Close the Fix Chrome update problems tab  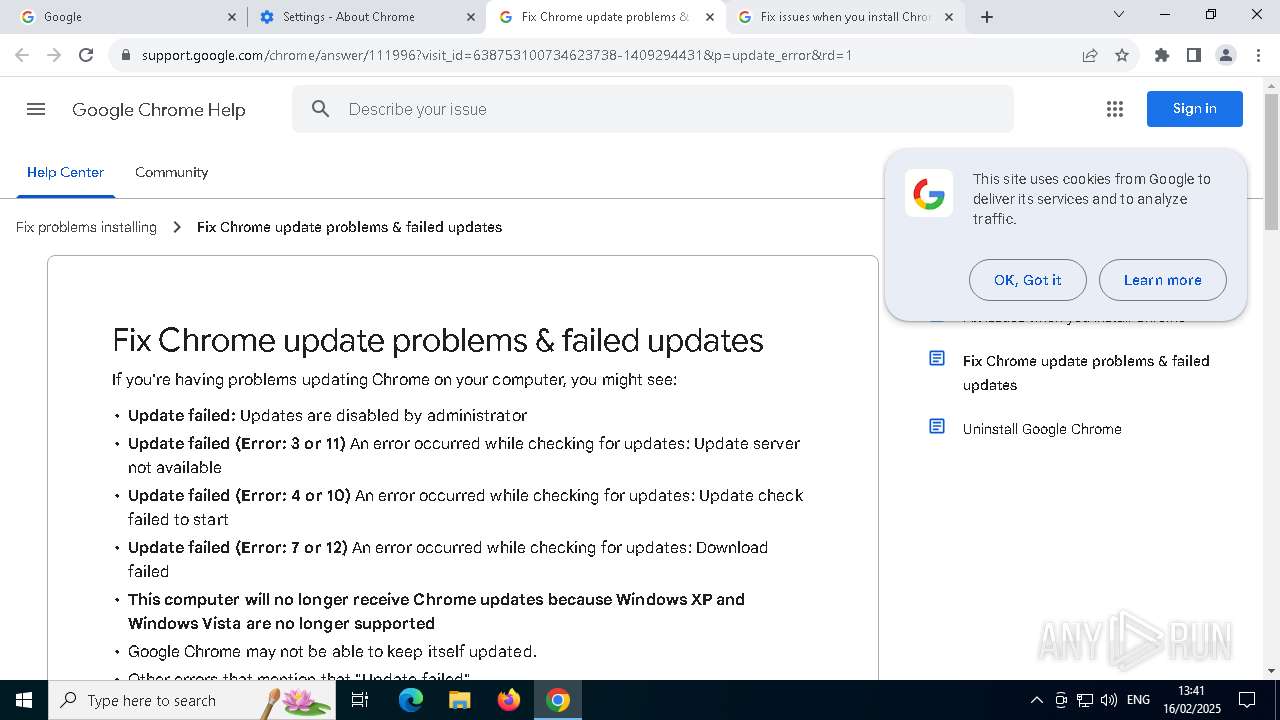tap(710, 17)
